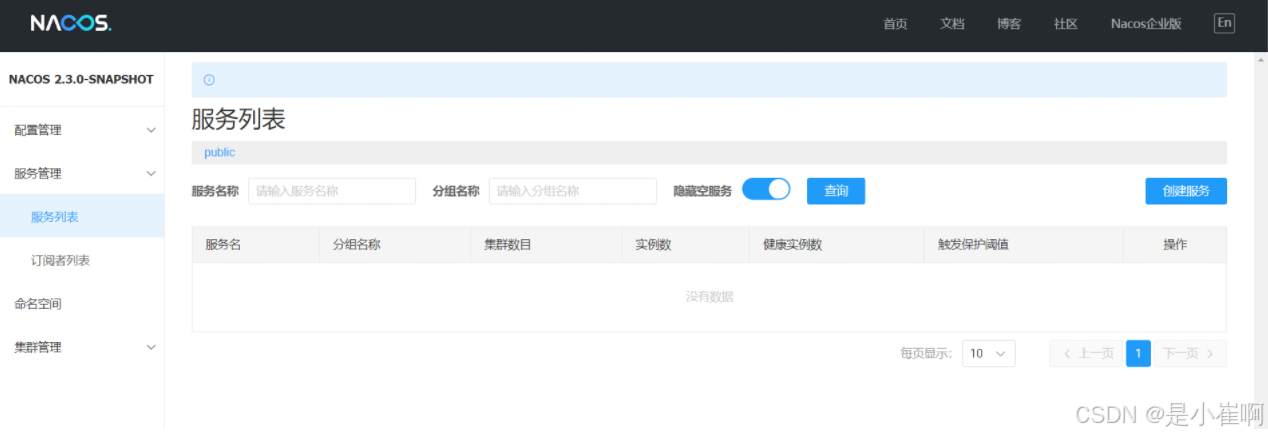Open 首页 in the top navigation
1268x436 pixels.
895,24
